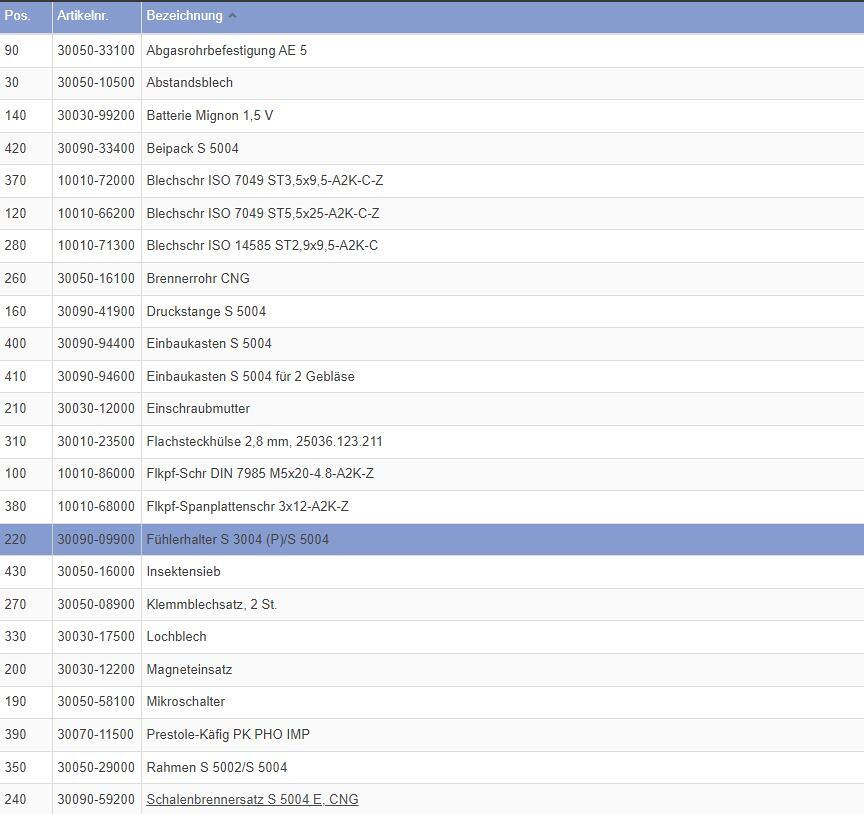Click article number 30050-08900

click(96, 604)
